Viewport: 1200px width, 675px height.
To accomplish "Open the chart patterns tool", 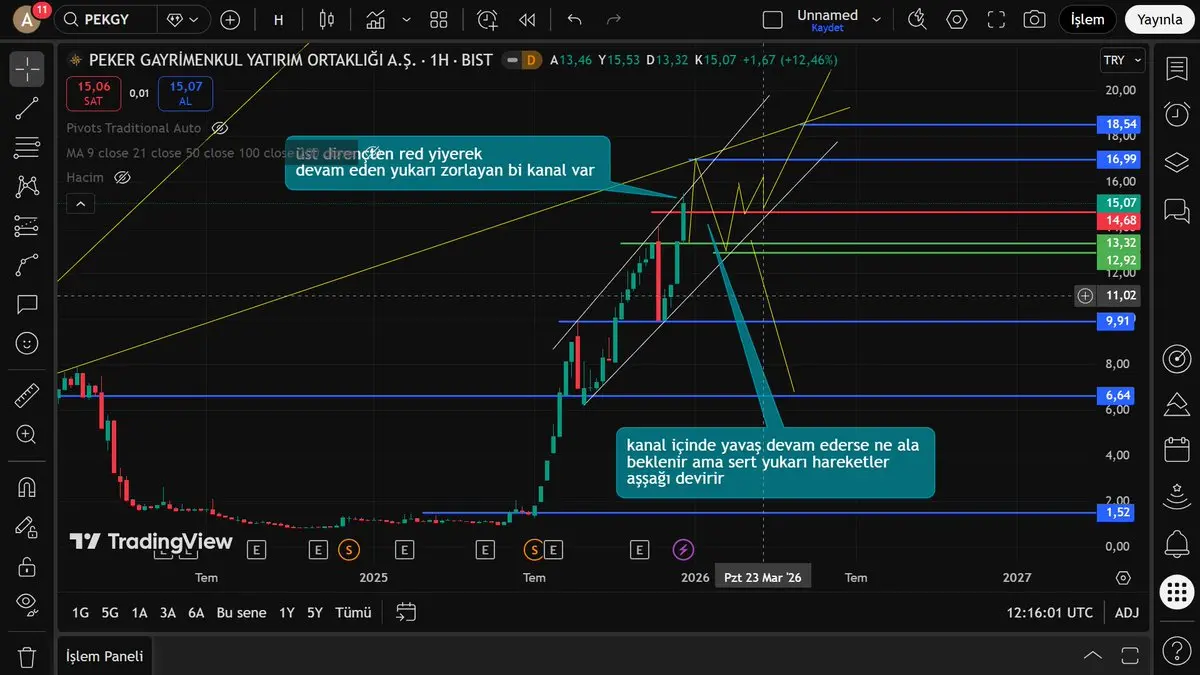I will click(x=27, y=186).
